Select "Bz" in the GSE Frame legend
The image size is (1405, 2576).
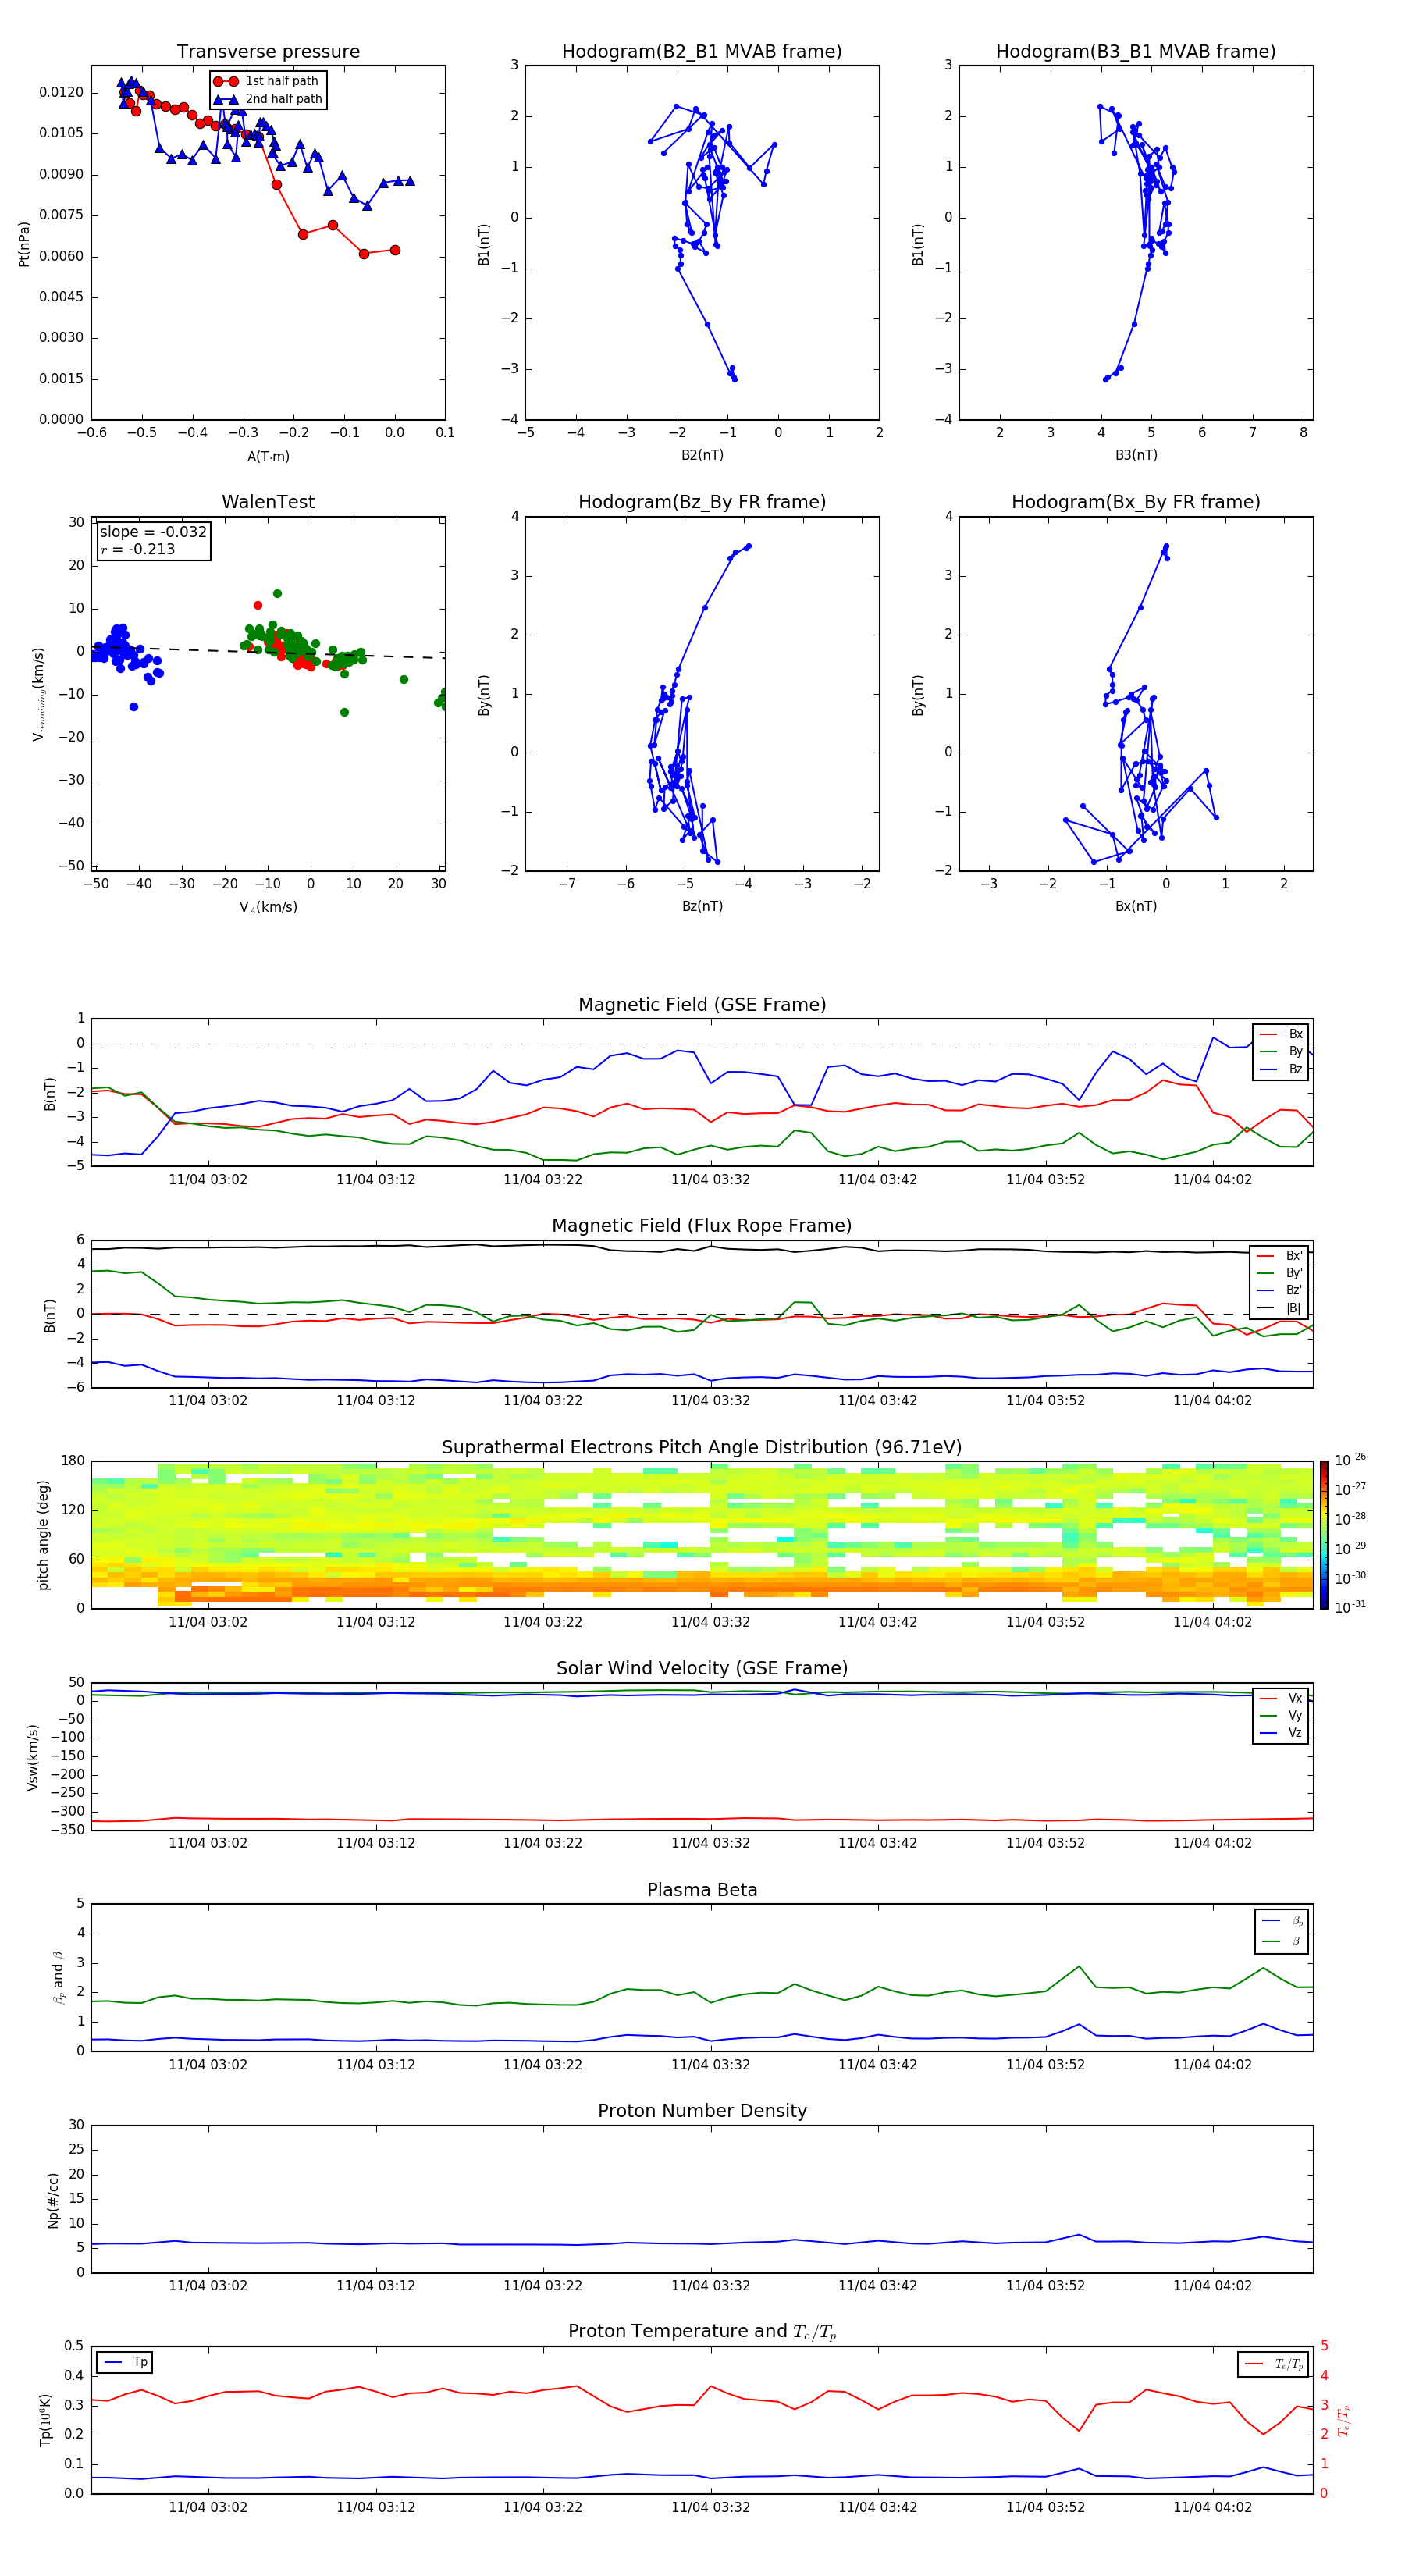1282,1069
